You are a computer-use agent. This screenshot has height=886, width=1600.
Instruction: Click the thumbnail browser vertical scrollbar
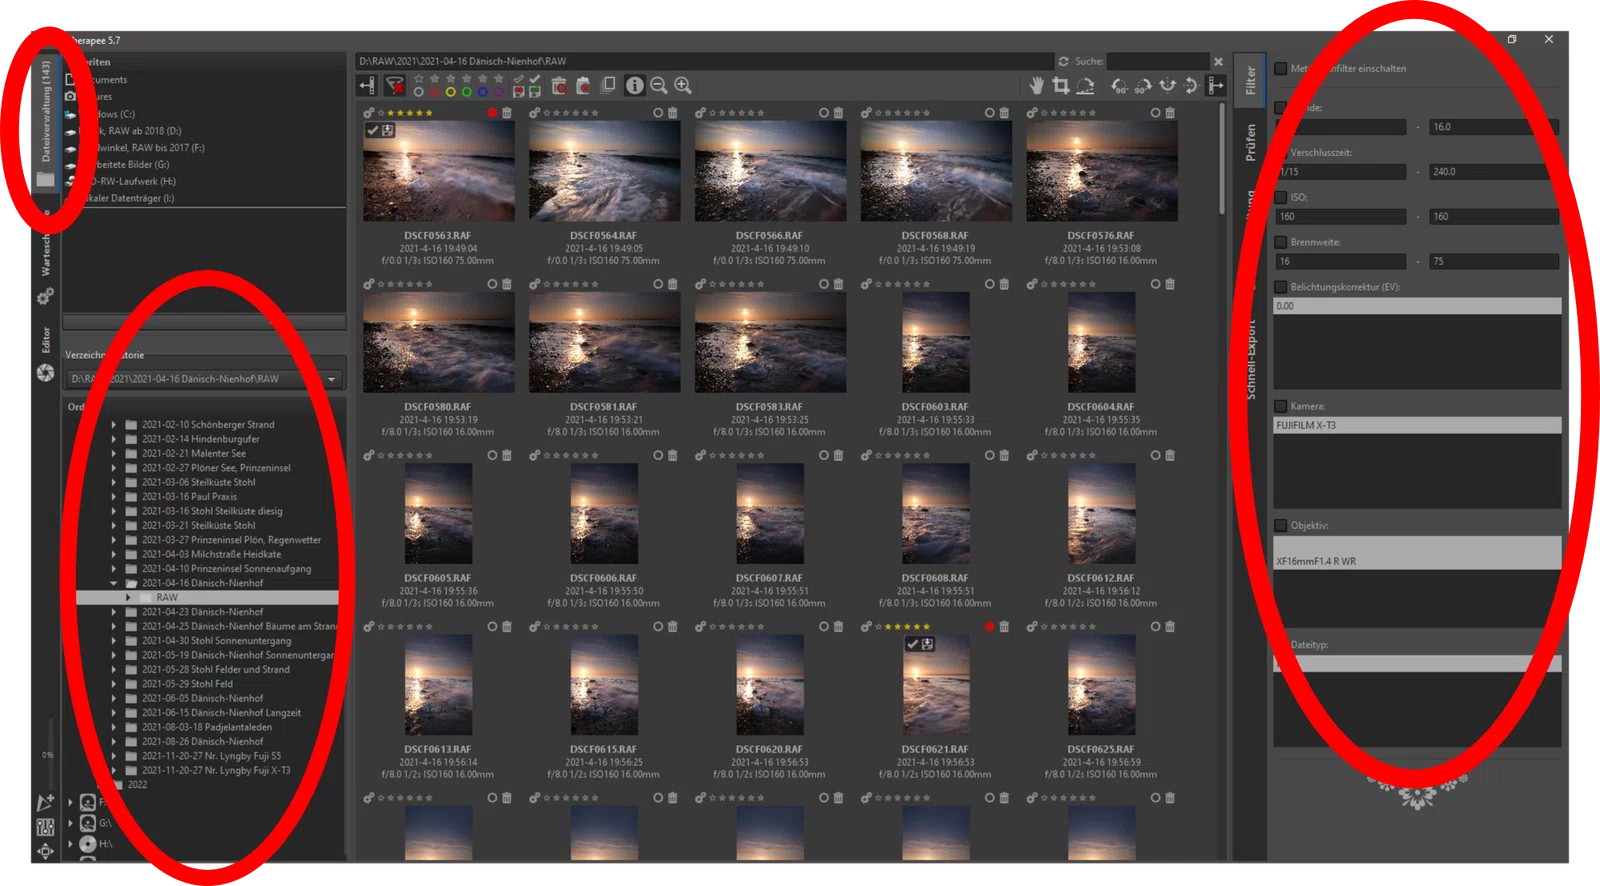click(1222, 160)
